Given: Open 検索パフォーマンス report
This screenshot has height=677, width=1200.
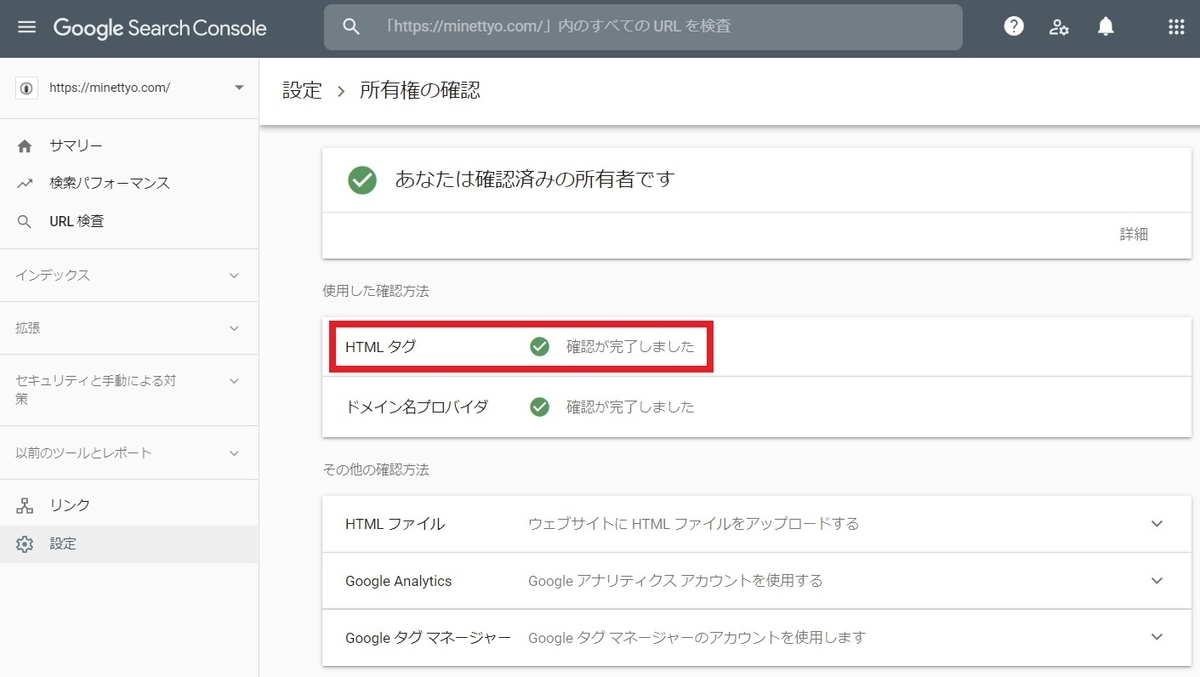Looking at the screenshot, I should [x=110, y=184].
